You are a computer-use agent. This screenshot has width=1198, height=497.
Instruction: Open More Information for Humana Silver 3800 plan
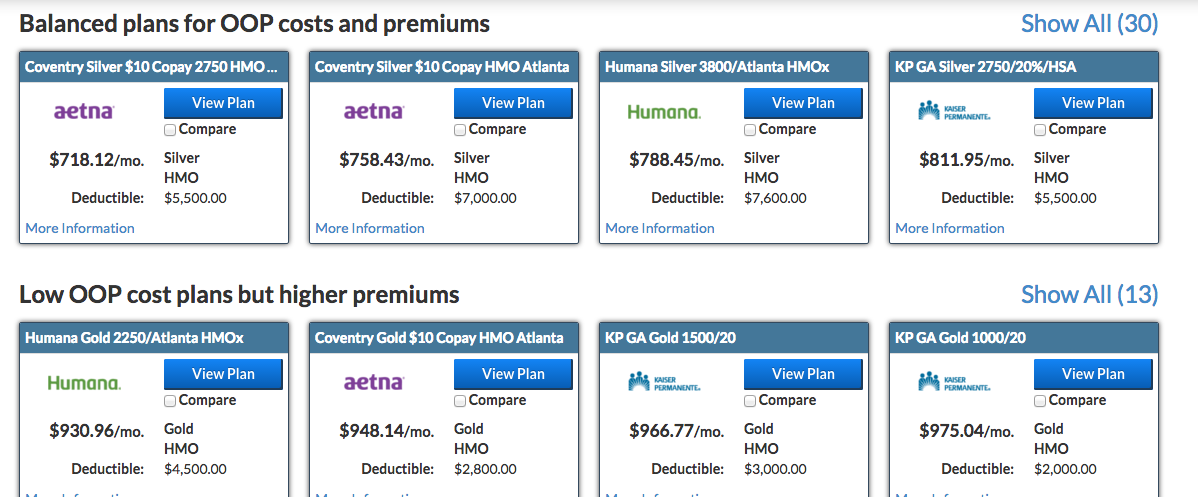(660, 228)
